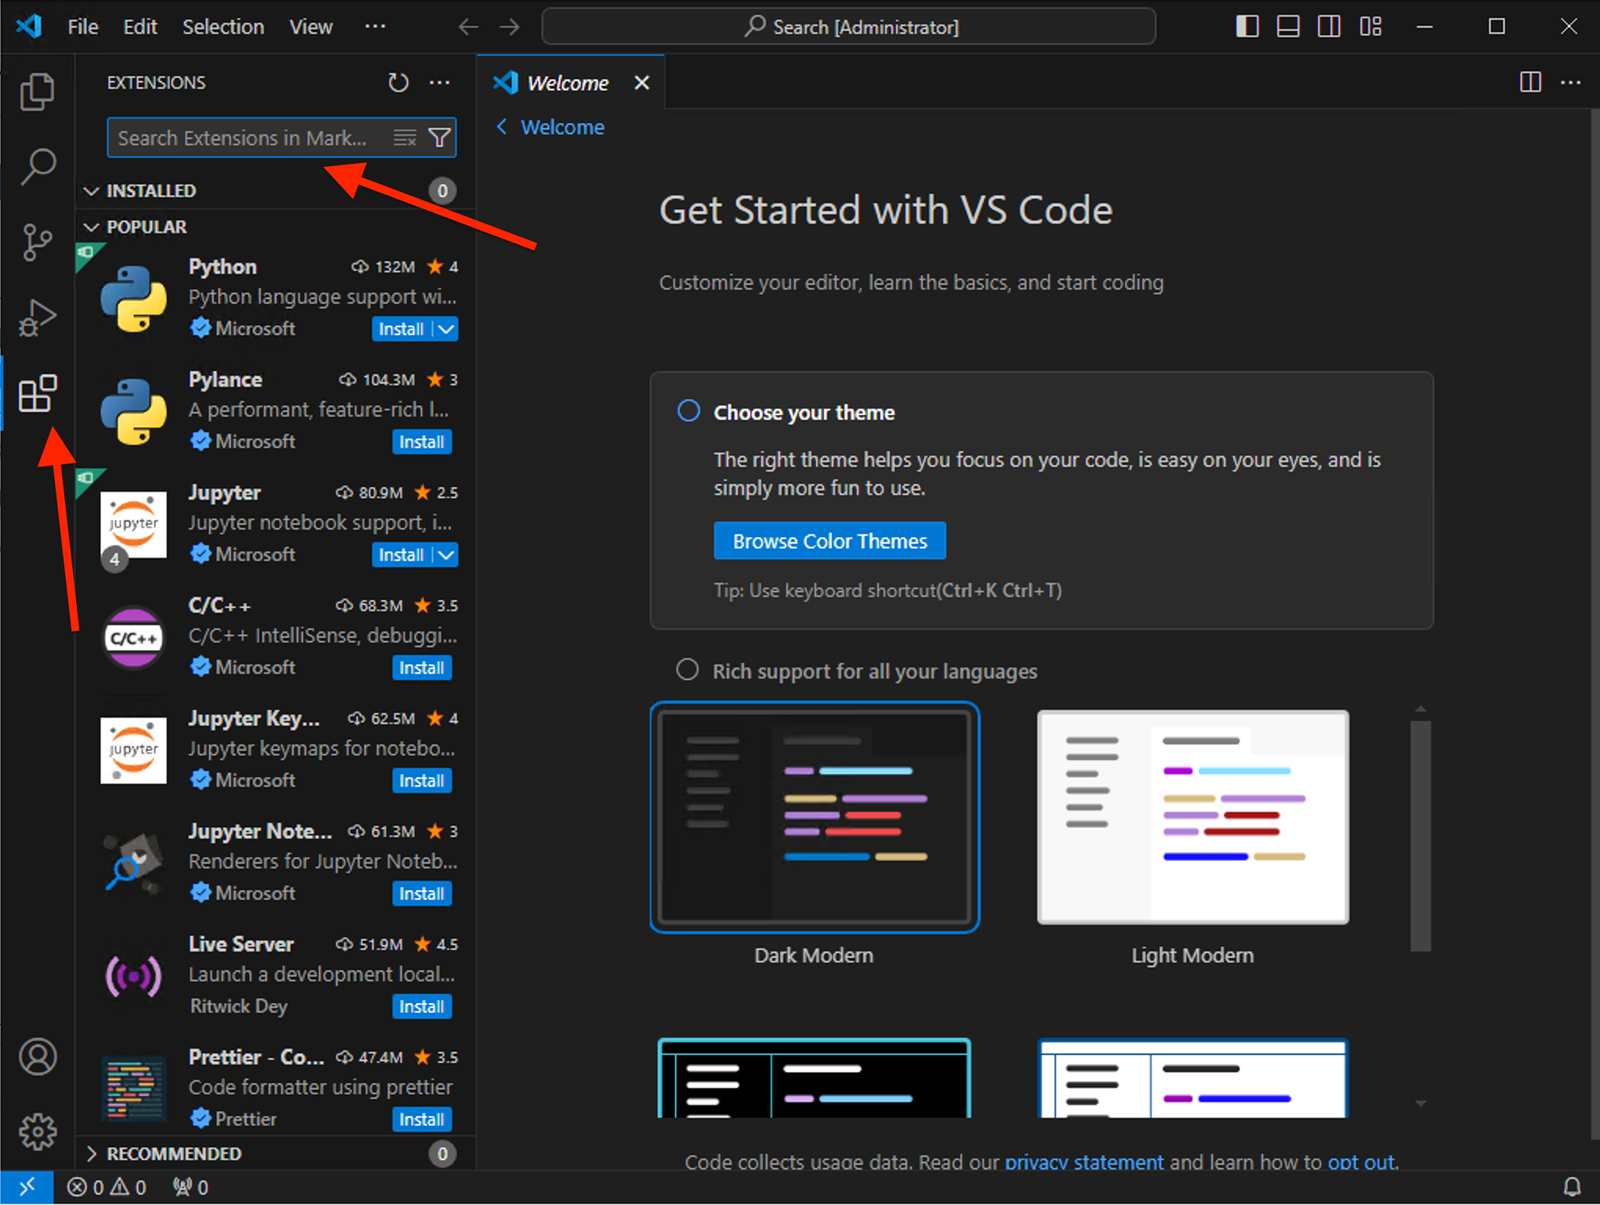This screenshot has height=1205, width=1600.
Task: Open the Manage settings gear icon
Action: tap(38, 1131)
